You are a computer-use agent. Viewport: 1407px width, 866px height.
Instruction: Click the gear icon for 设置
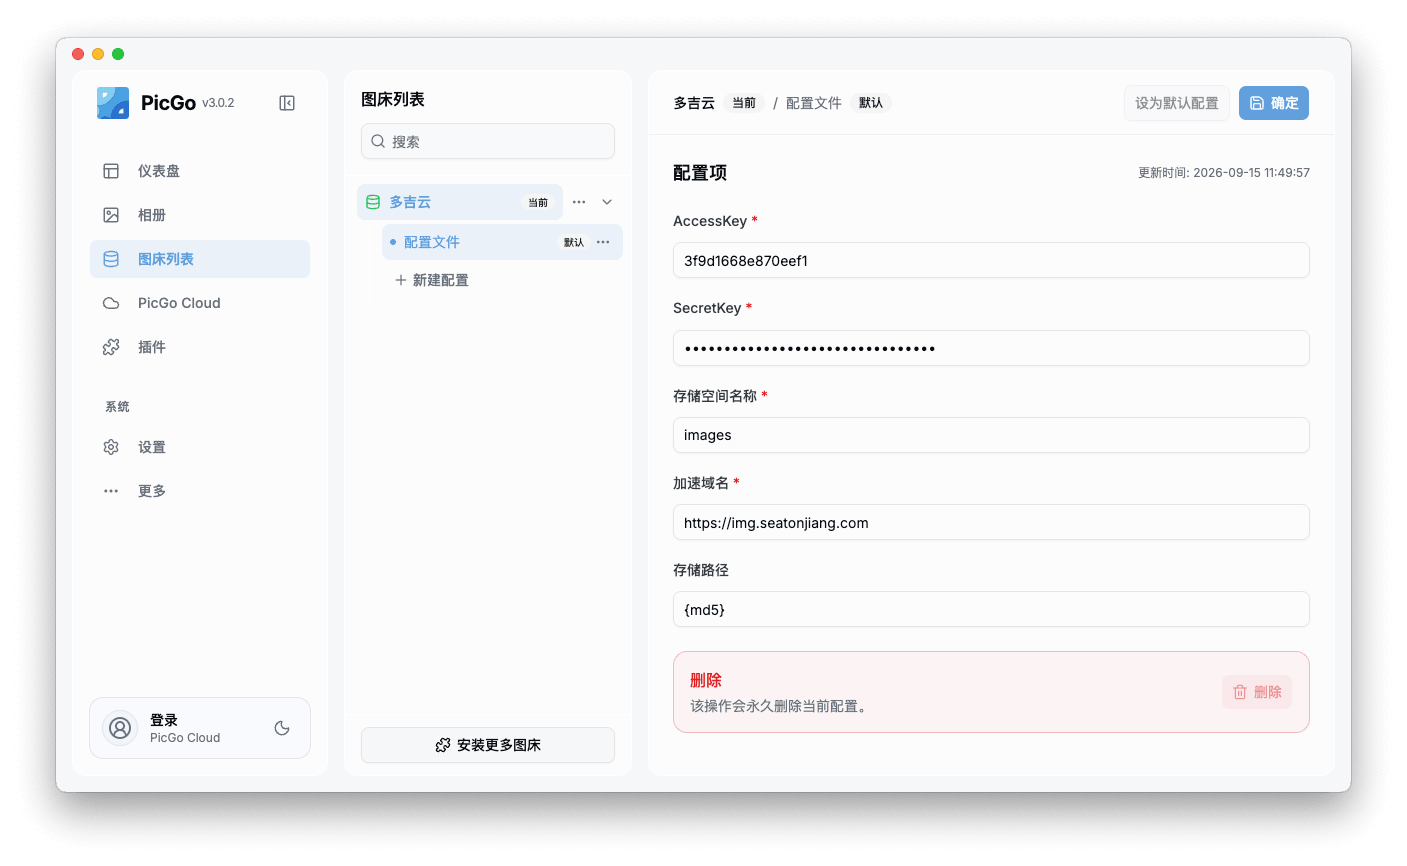[111, 447]
